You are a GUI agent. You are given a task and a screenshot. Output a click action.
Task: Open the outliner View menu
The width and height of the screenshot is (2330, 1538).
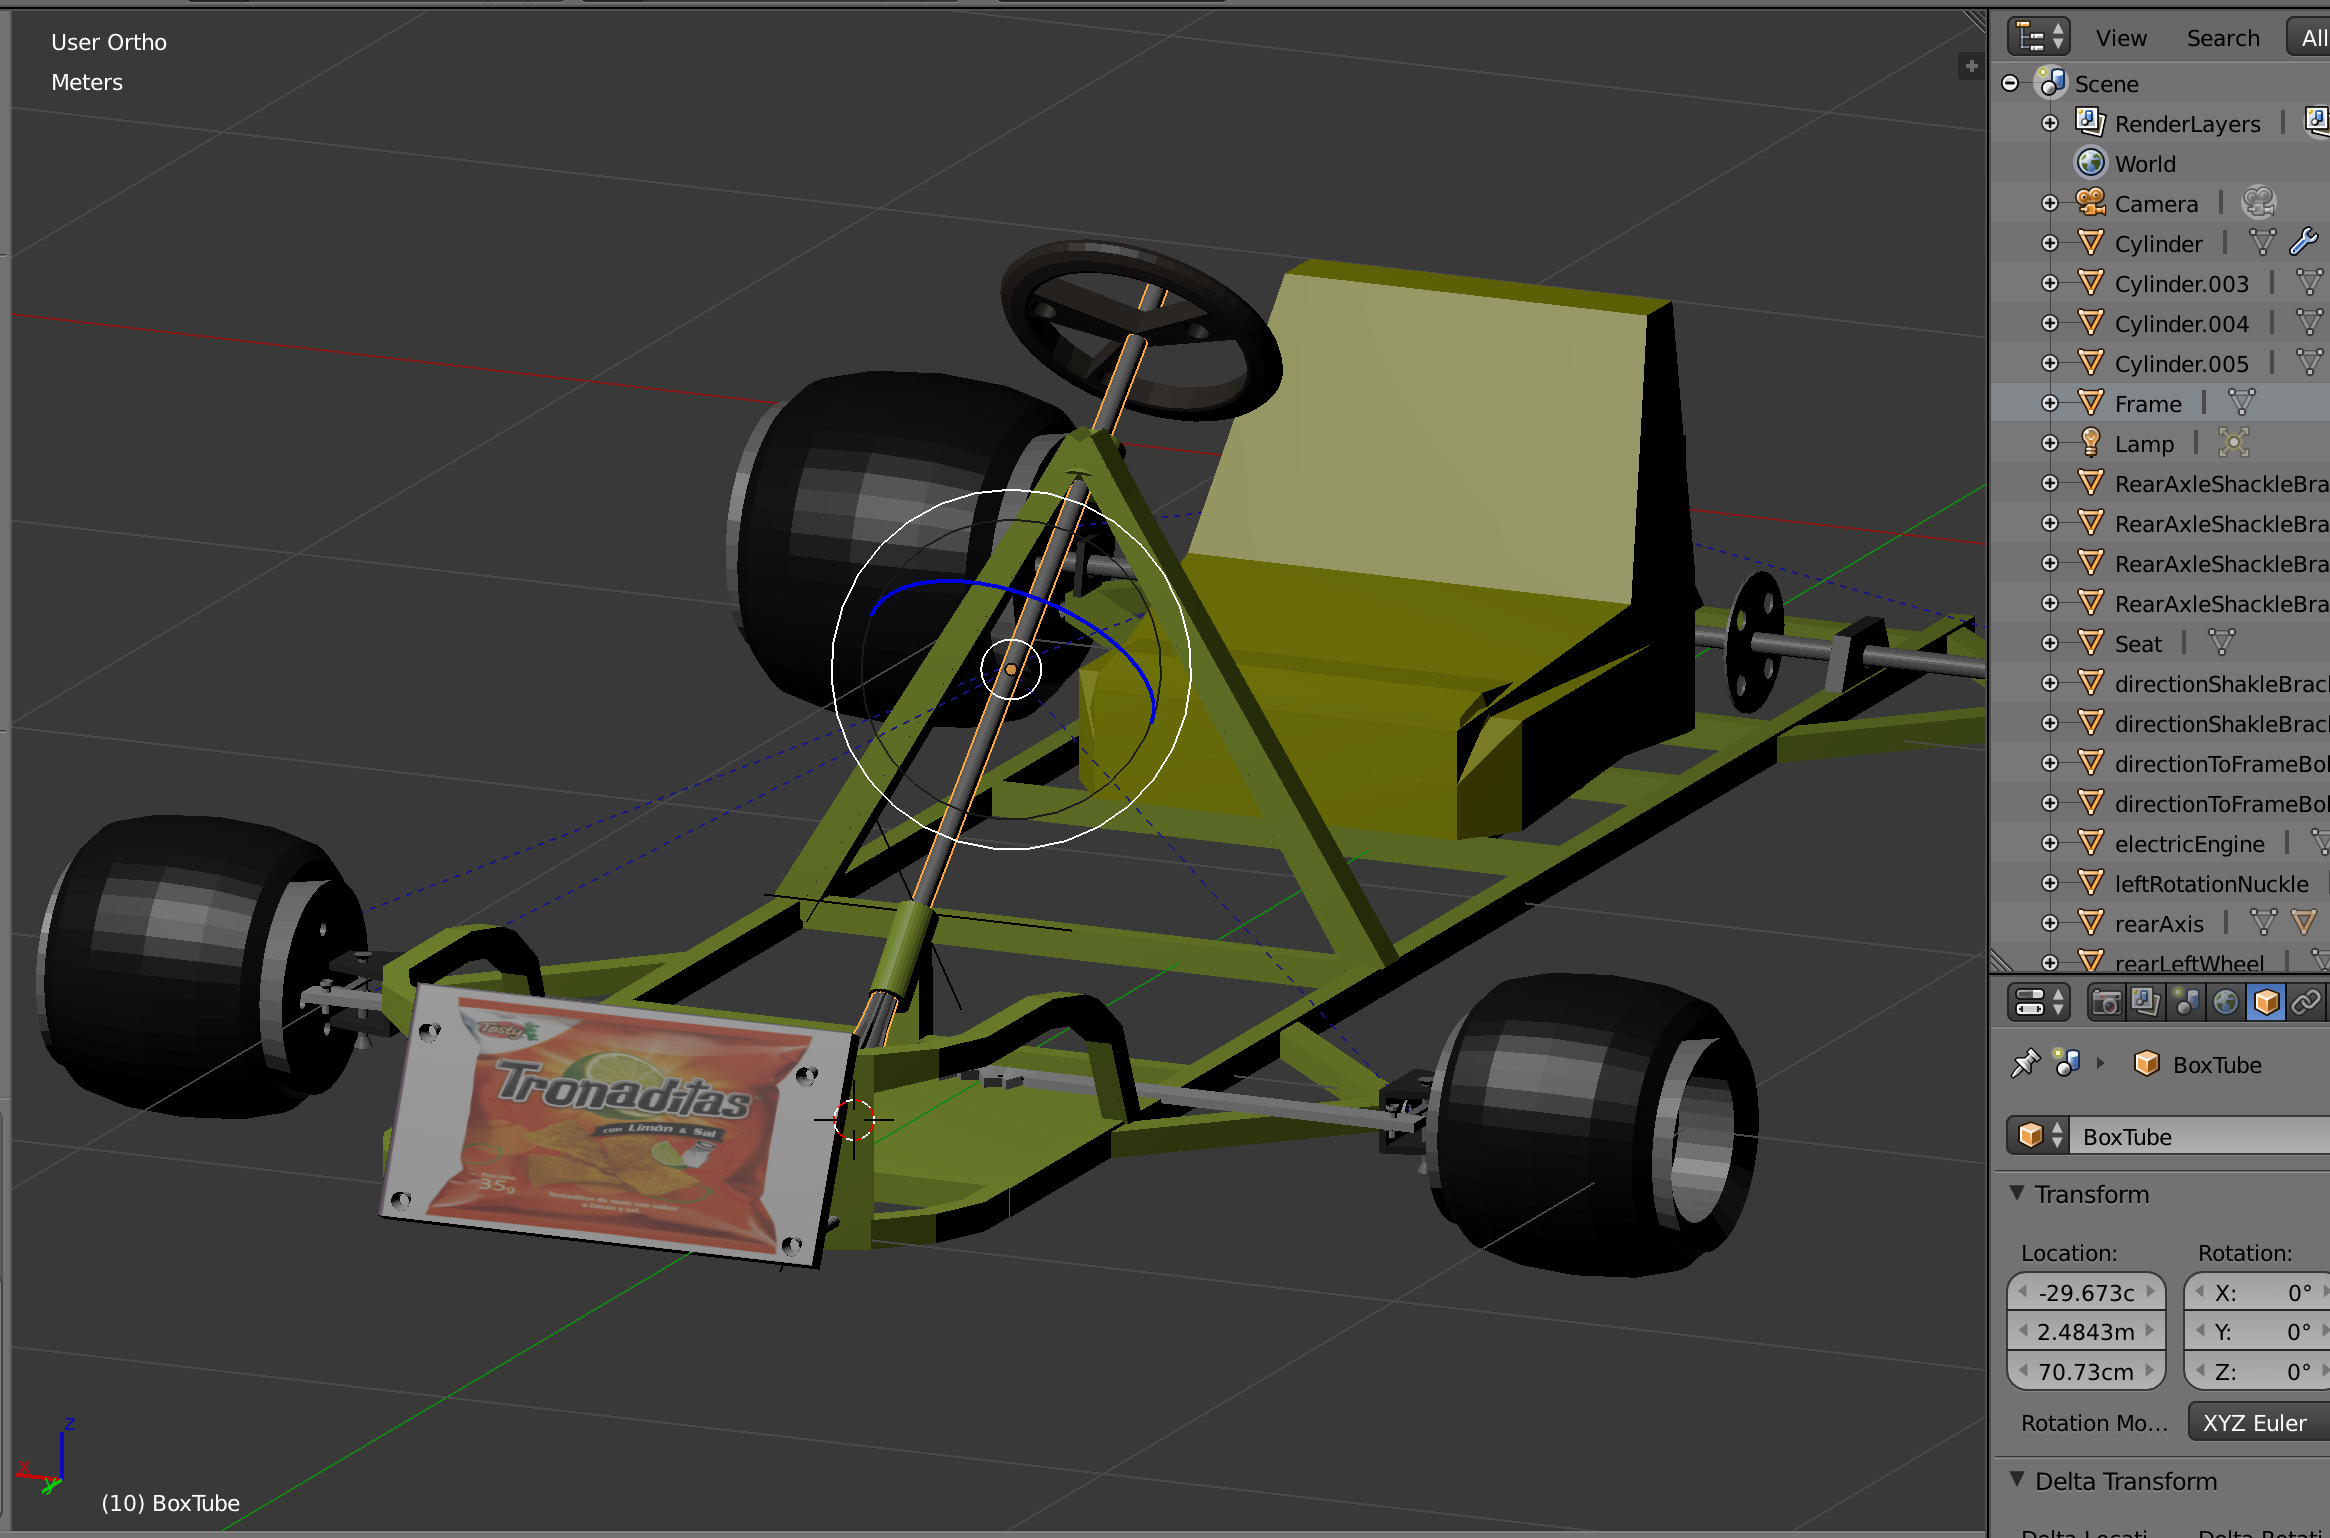pos(2120,38)
